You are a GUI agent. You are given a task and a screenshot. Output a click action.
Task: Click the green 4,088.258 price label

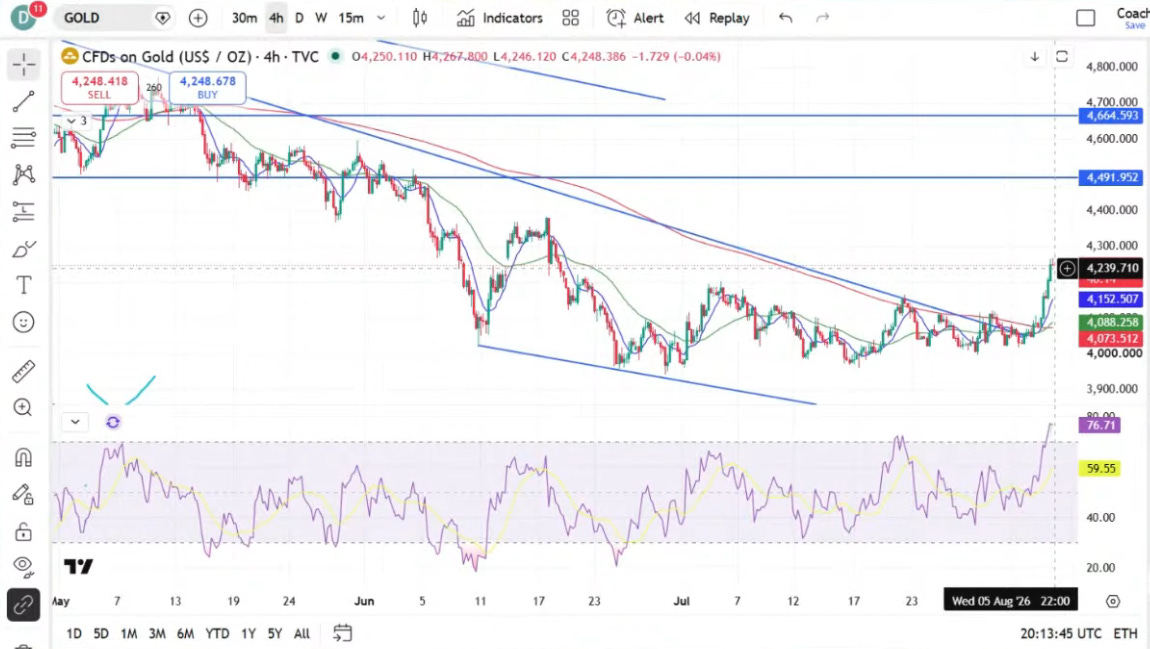pyautogui.click(x=1111, y=322)
